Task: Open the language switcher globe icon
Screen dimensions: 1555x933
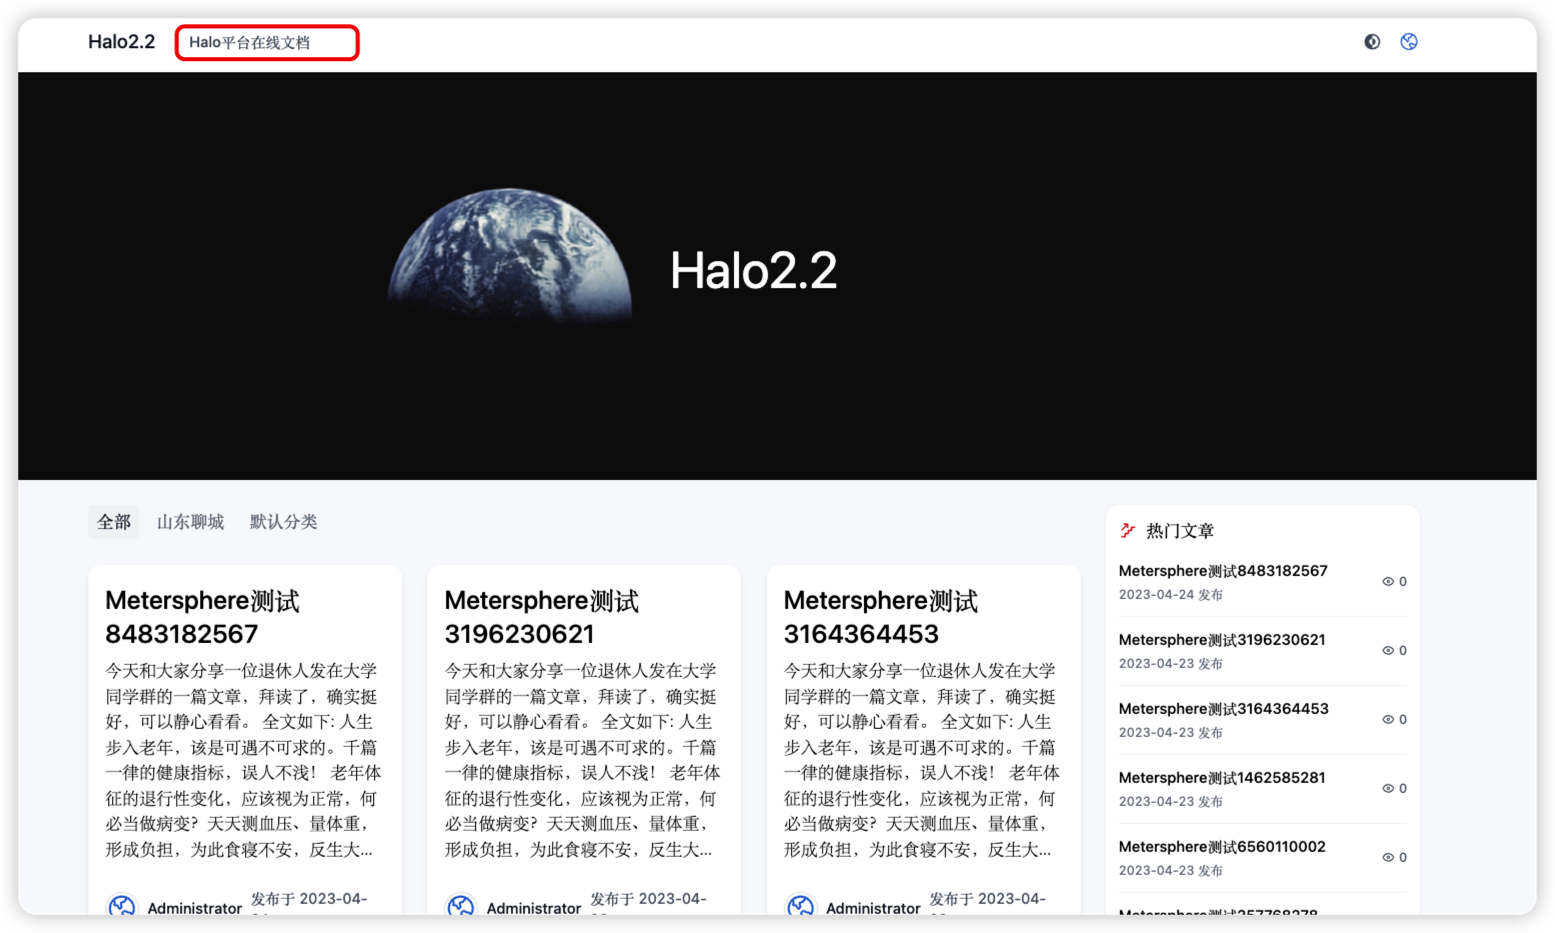Action: point(1409,41)
